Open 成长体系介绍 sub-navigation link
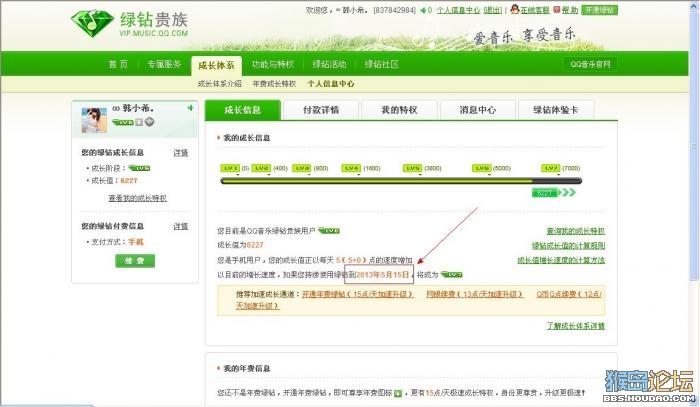Viewport: 700px width, 407px height. (220, 83)
